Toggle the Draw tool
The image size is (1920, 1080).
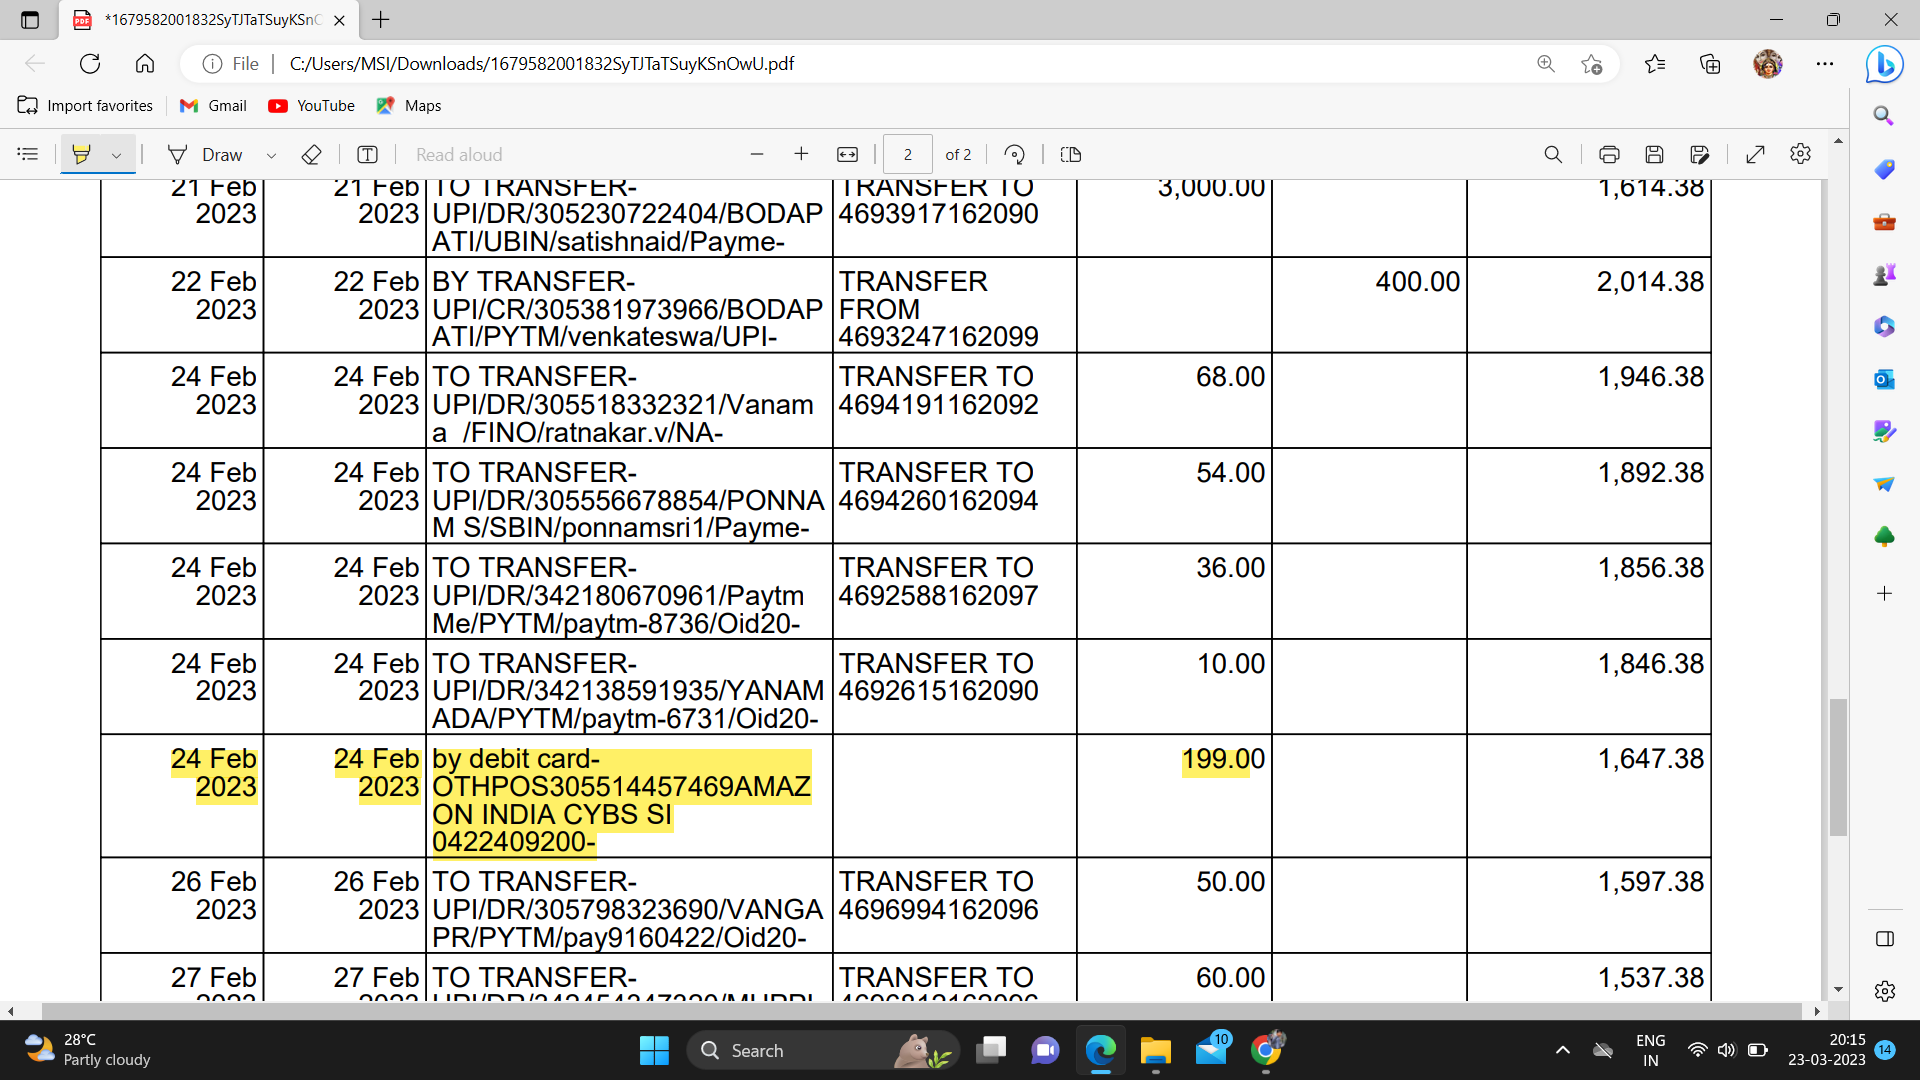(207, 154)
